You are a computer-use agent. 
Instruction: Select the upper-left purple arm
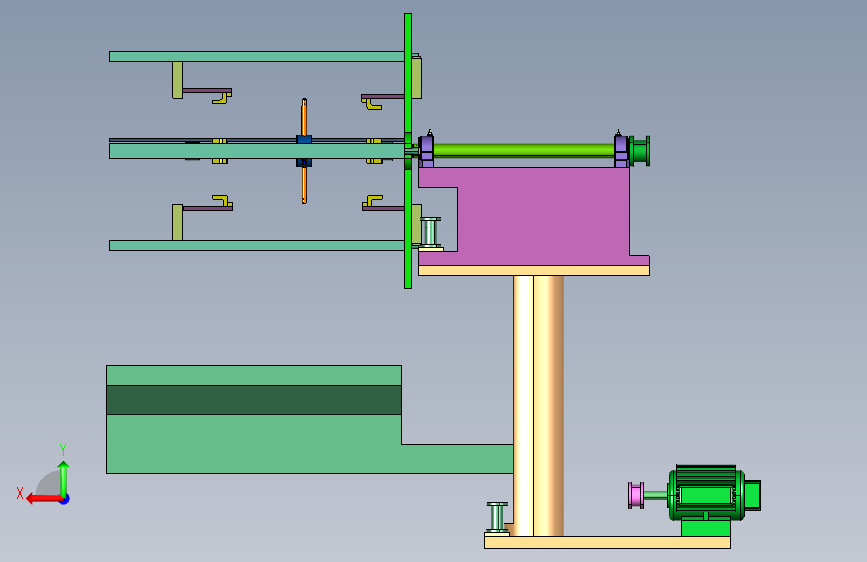click(x=207, y=90)
